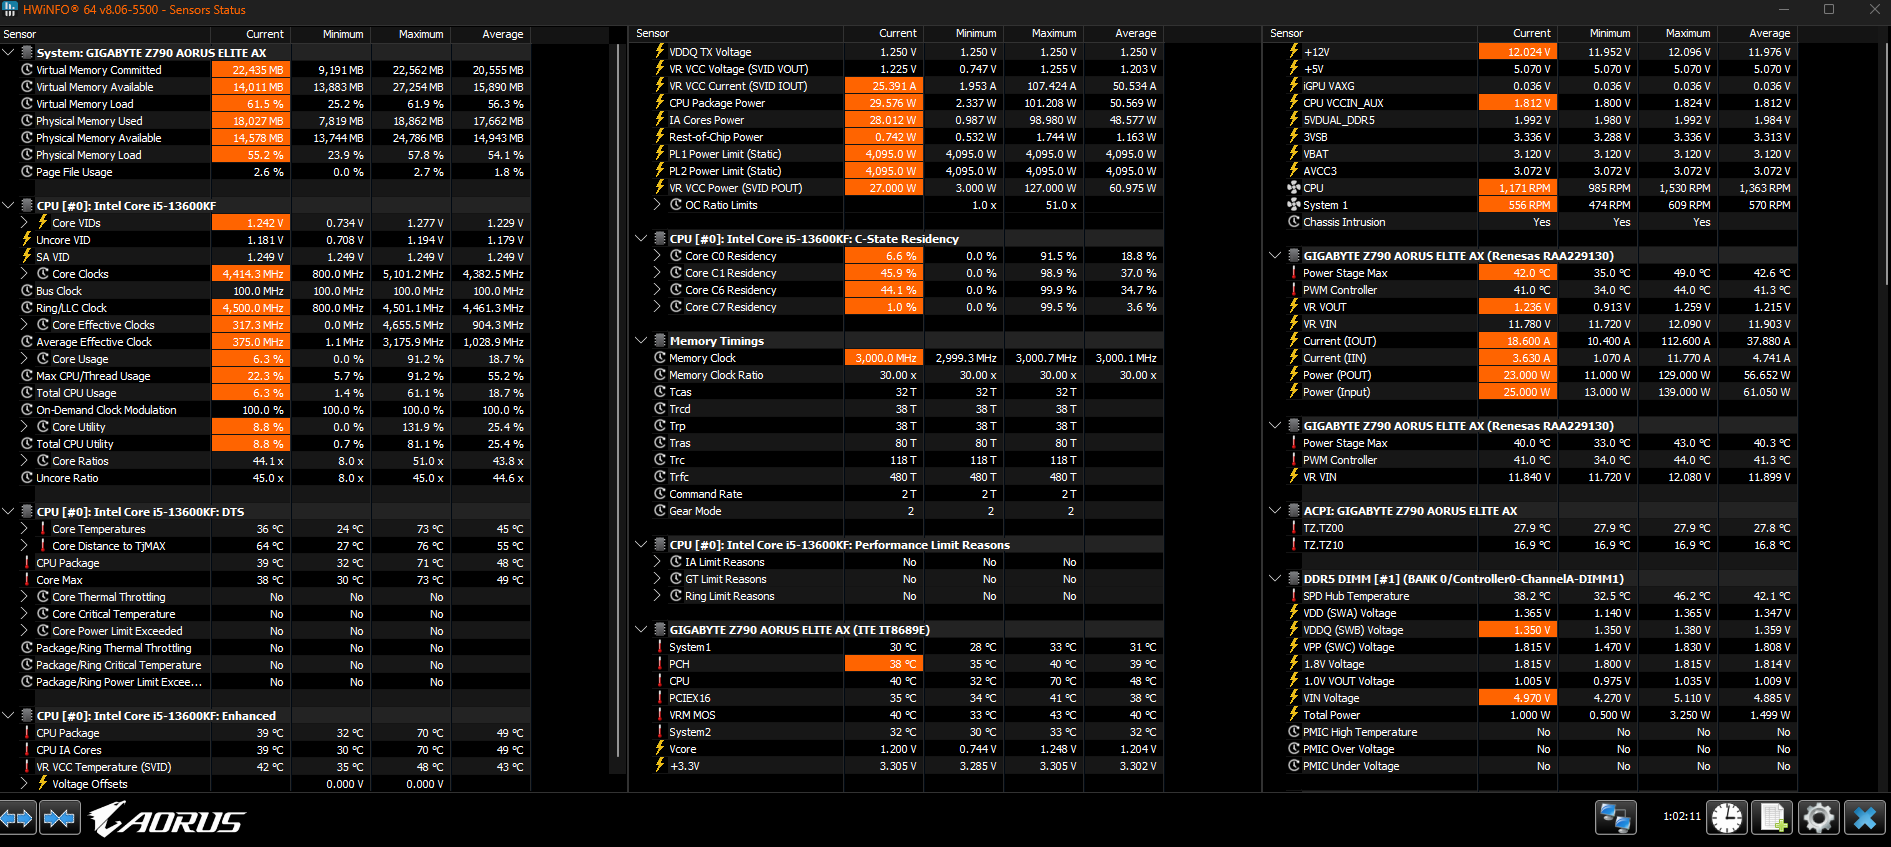Expand the Core VIDs row

point(24,223)
